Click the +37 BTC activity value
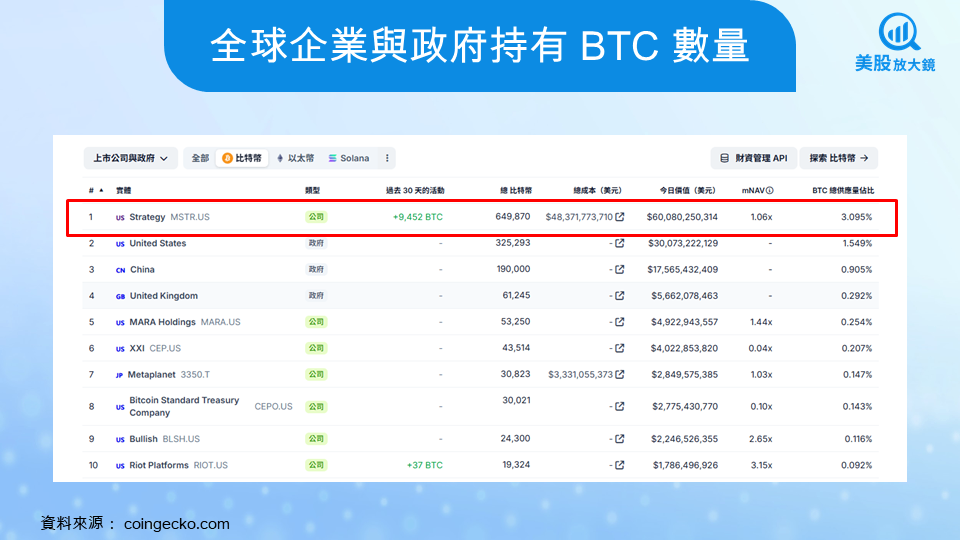The width and height of the screenshot is (960, 540). 425,465
